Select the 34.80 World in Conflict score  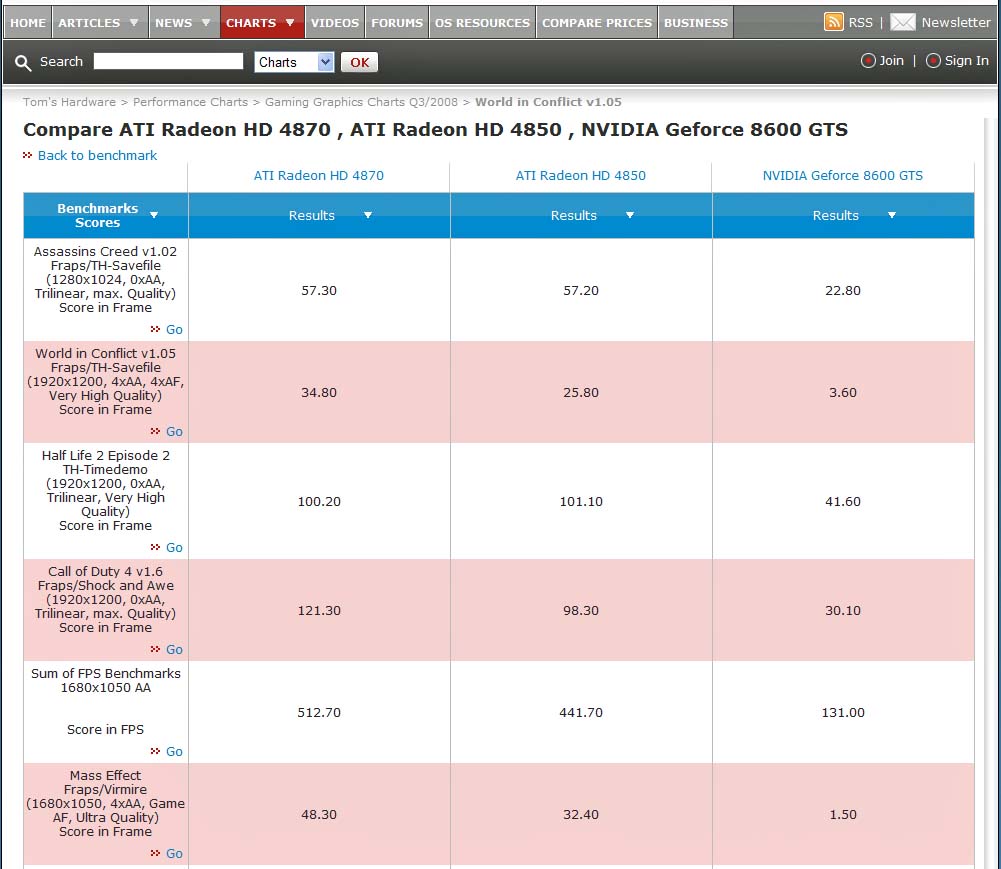319,393
